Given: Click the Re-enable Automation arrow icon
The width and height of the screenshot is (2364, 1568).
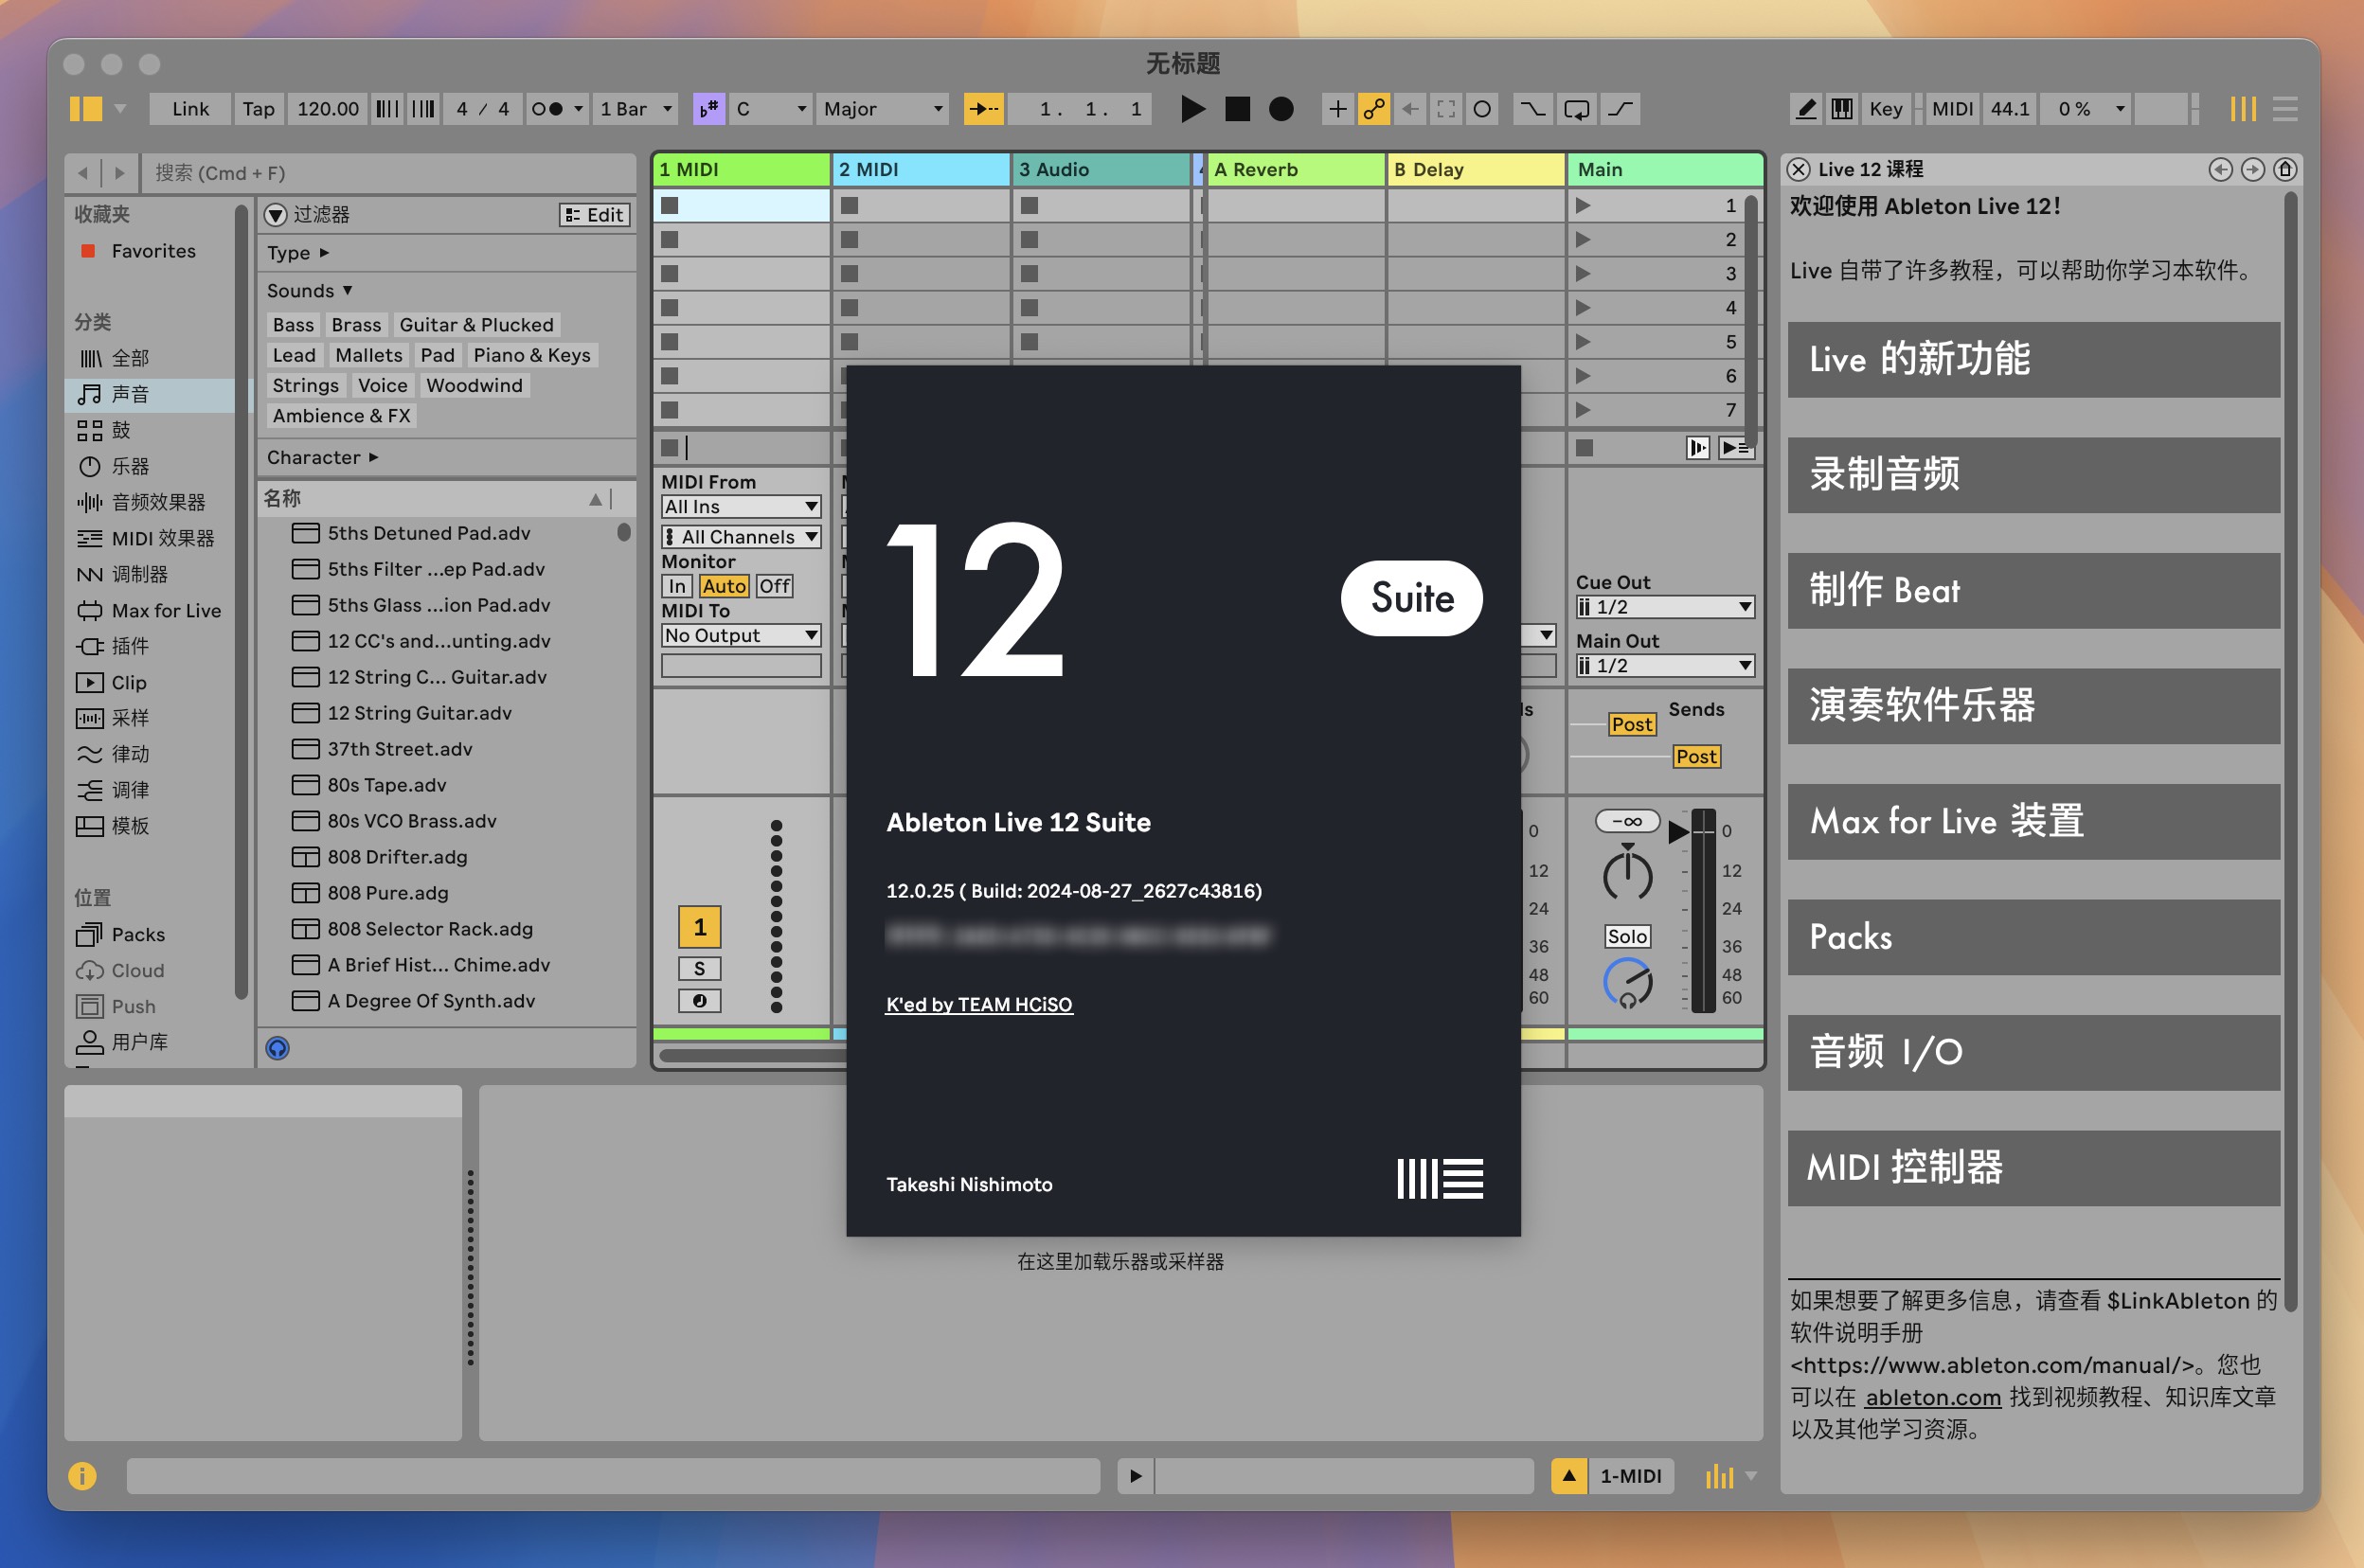Looking at the screenshot, I should click(1410, 109).
